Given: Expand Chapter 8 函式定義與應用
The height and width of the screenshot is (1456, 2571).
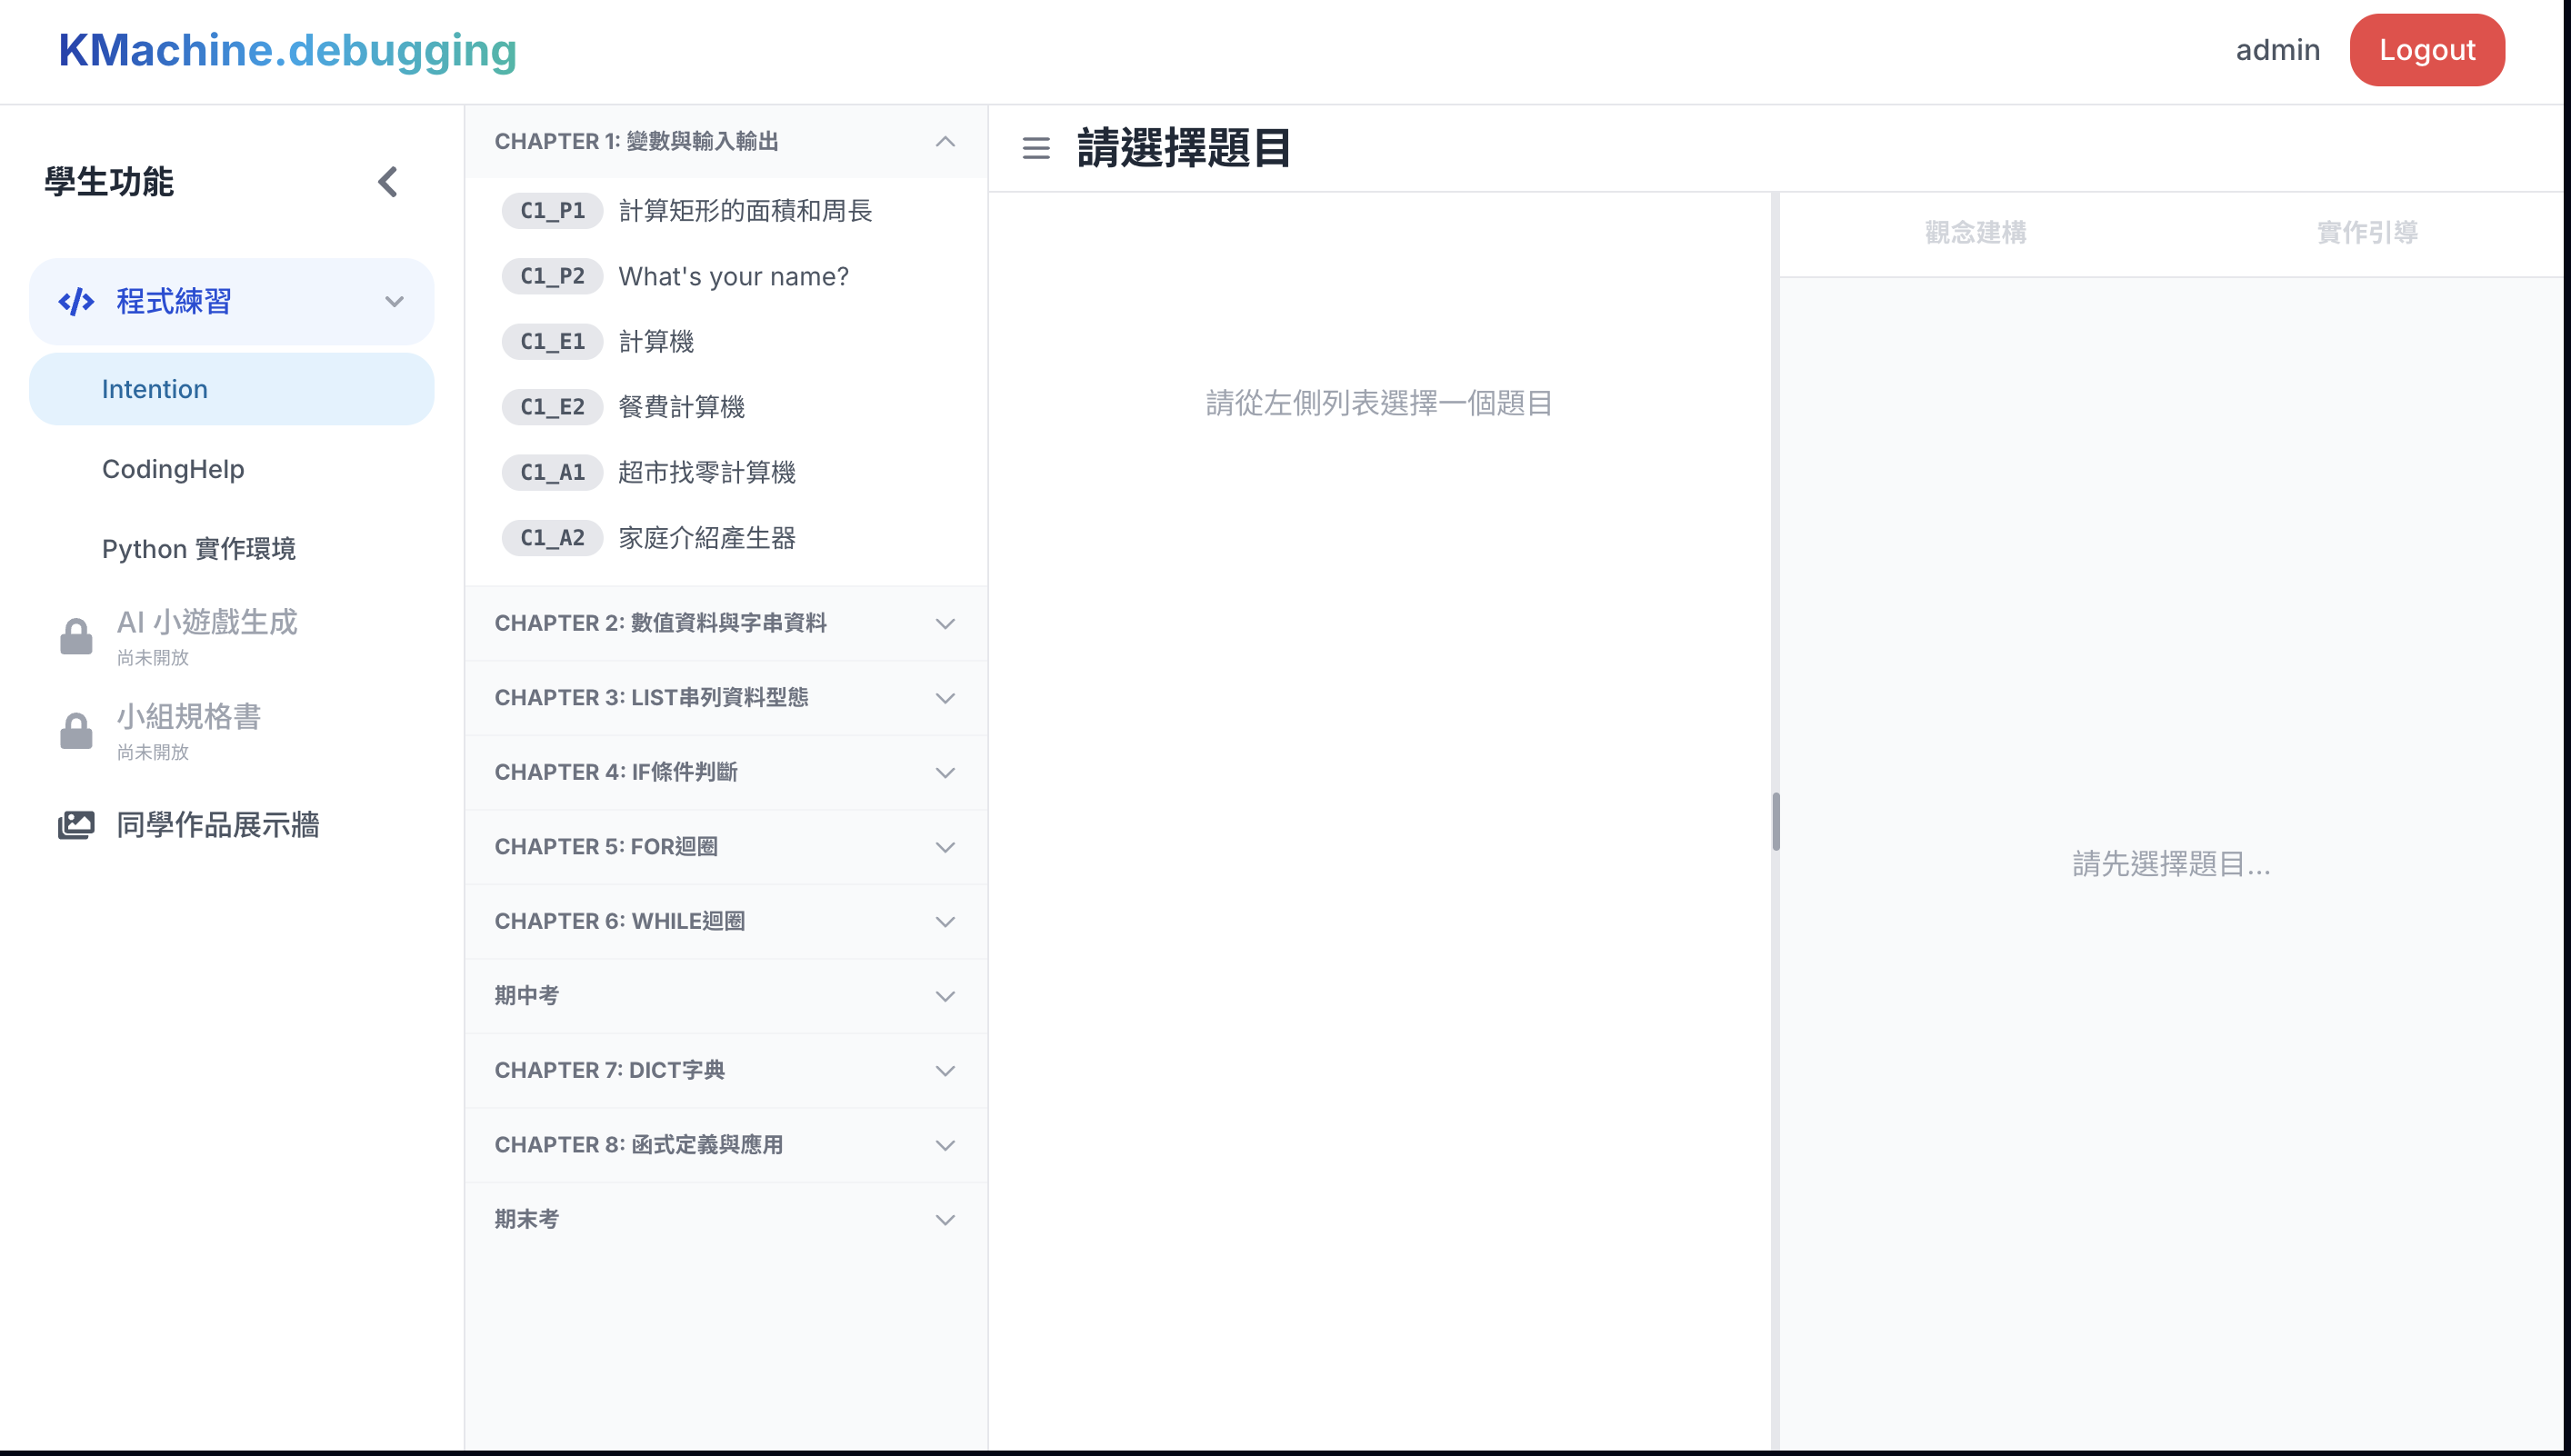Looking at the screenshot, I should (x=726, y=1145).
